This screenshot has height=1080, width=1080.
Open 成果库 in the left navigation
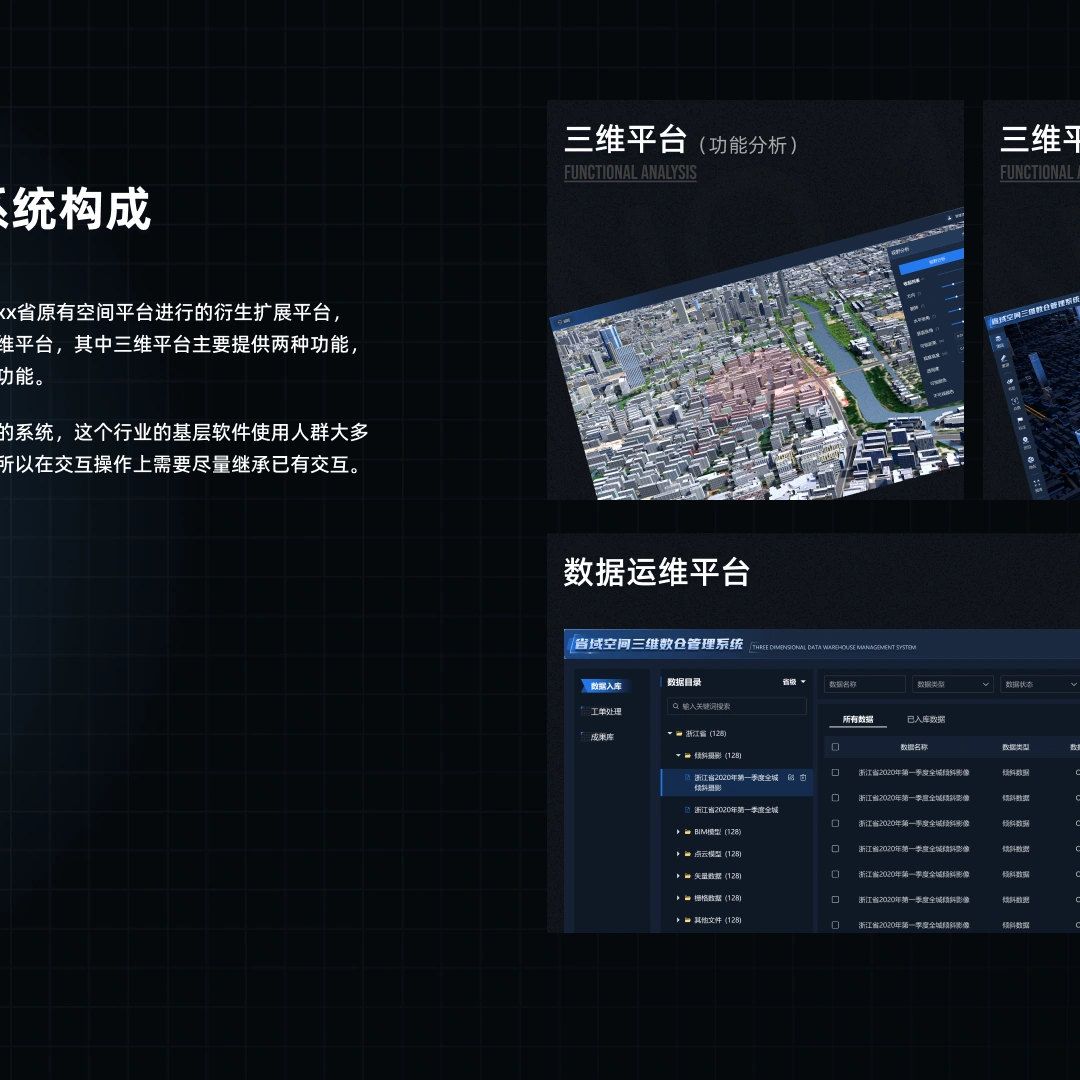point(598,737)
